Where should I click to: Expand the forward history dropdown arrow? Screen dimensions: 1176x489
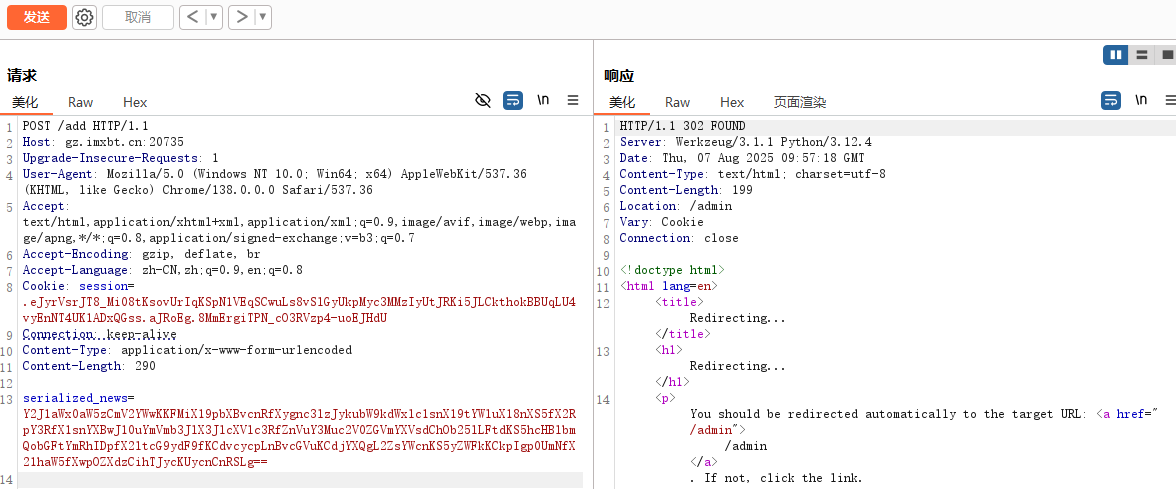click(x=262, y=17)
